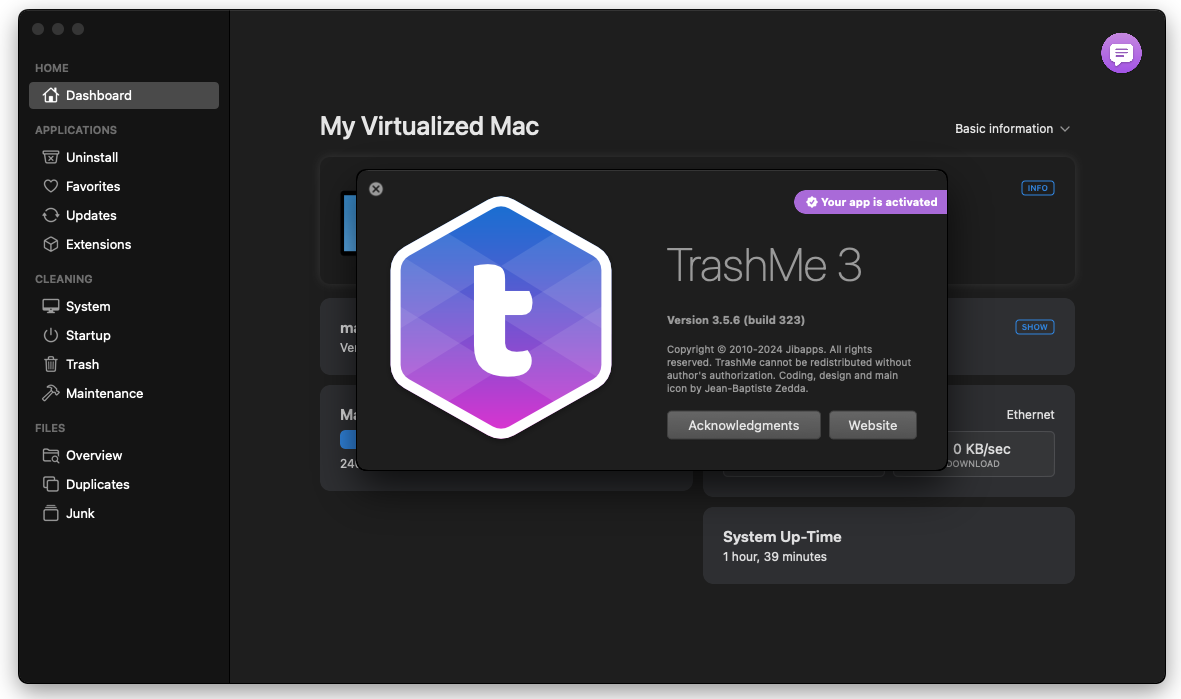Open Updates via its refresh icon

(50, 216)
